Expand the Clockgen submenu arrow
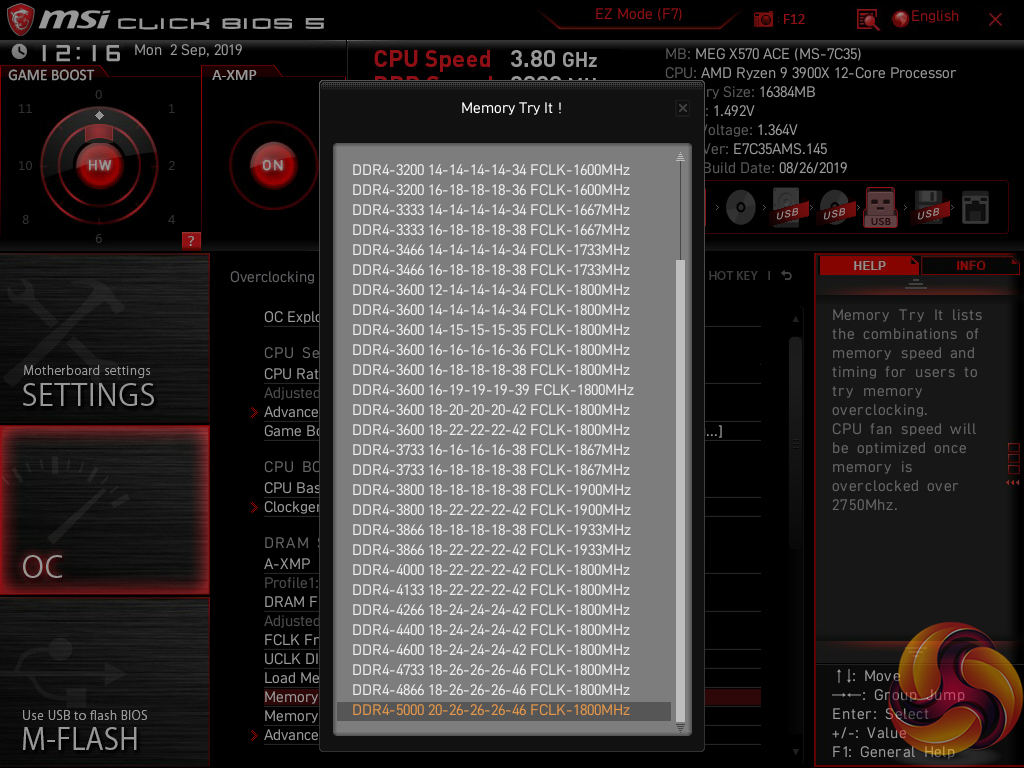 [255, 507]
